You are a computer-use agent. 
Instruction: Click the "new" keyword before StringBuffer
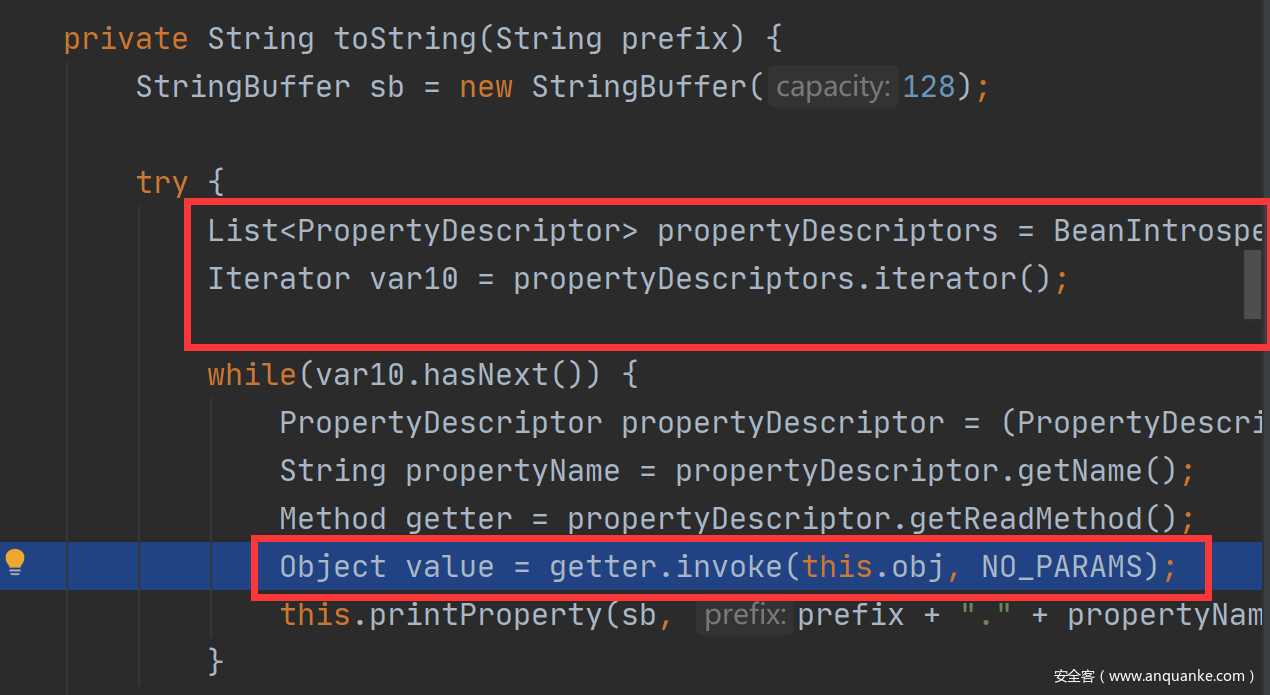click(486, 87)
